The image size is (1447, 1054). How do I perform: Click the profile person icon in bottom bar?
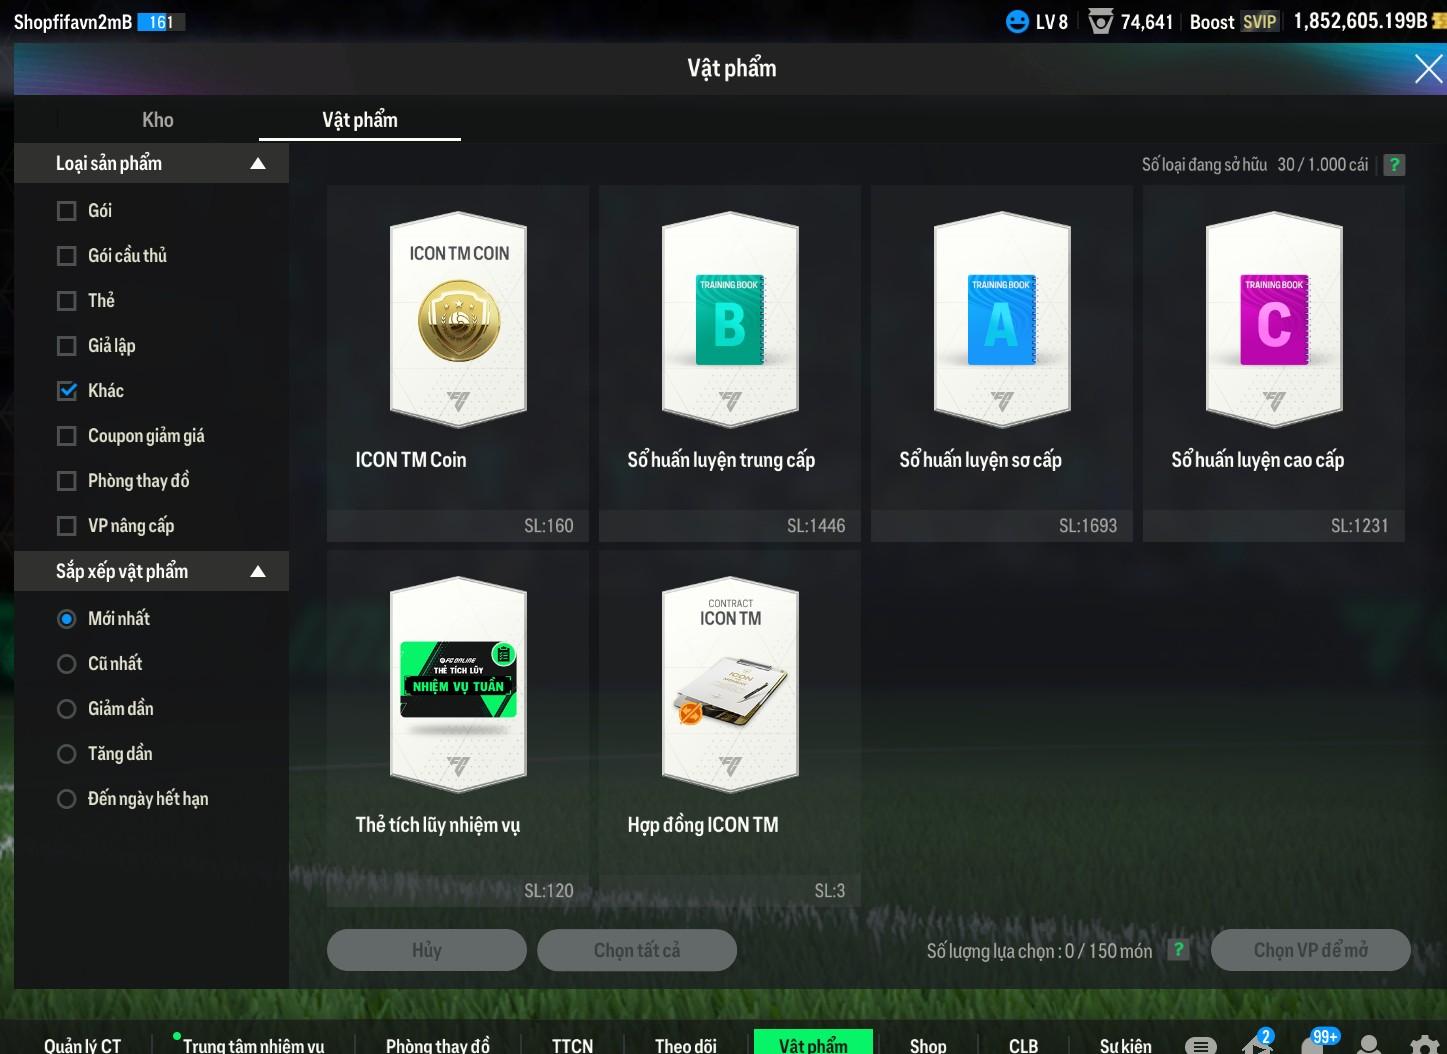1369,1045
